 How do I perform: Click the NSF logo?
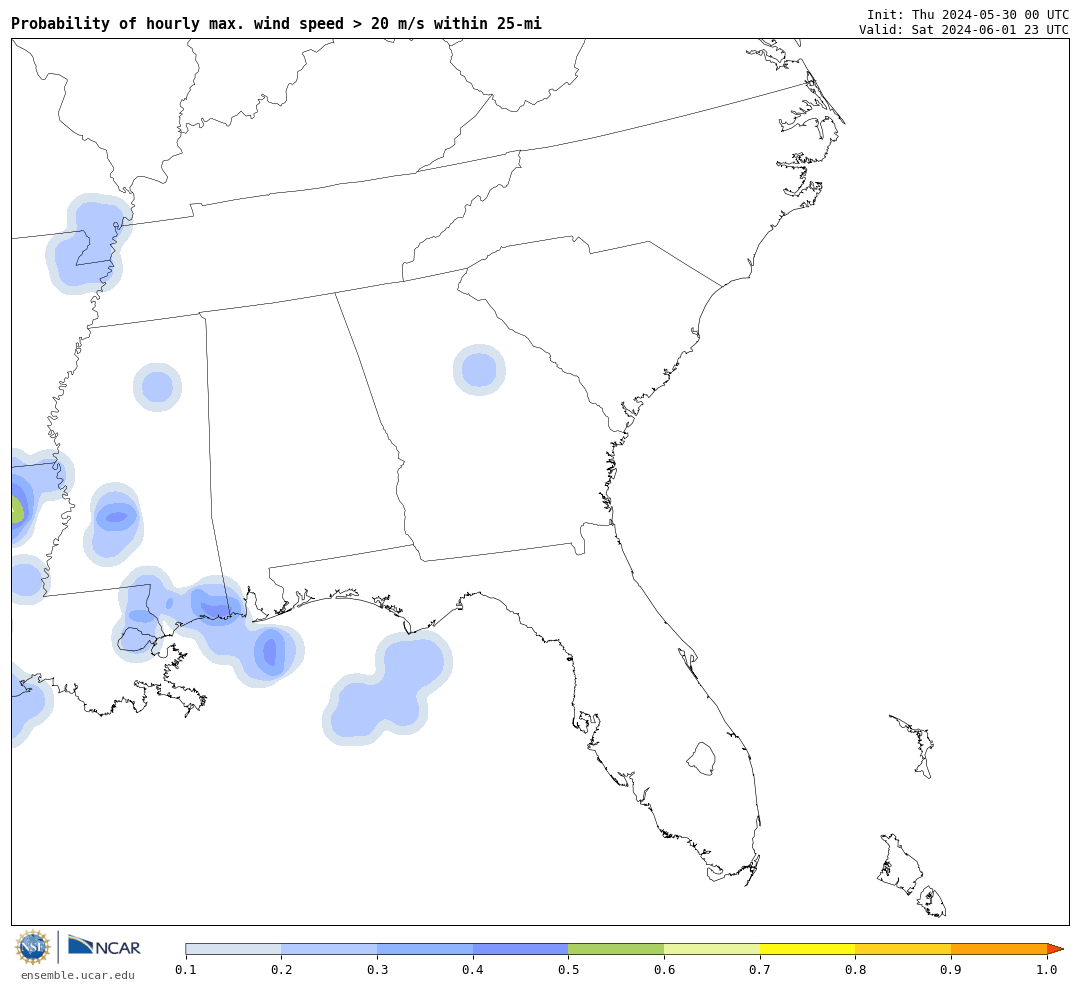click(32, 947)
